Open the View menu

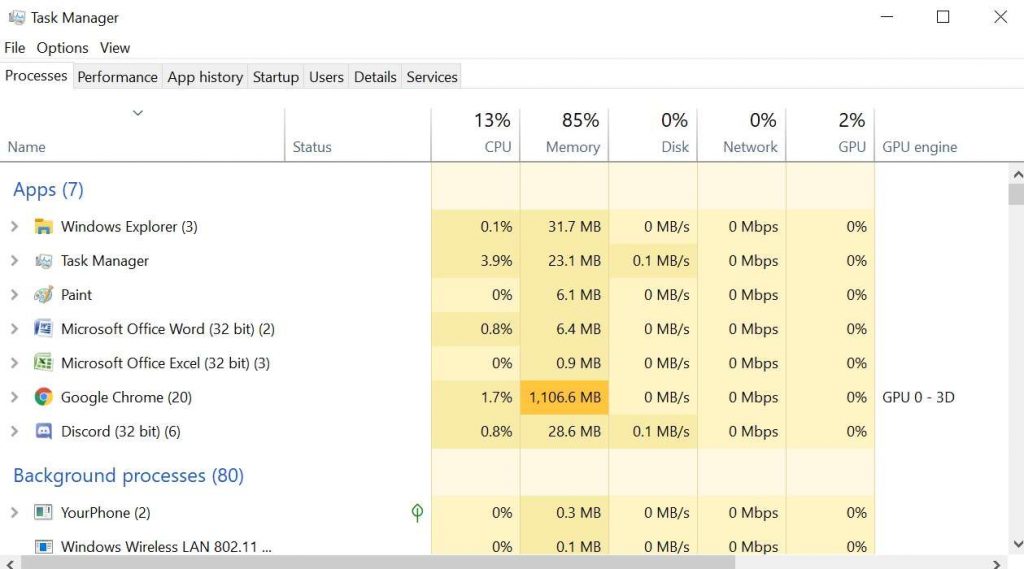click(115, 48)
